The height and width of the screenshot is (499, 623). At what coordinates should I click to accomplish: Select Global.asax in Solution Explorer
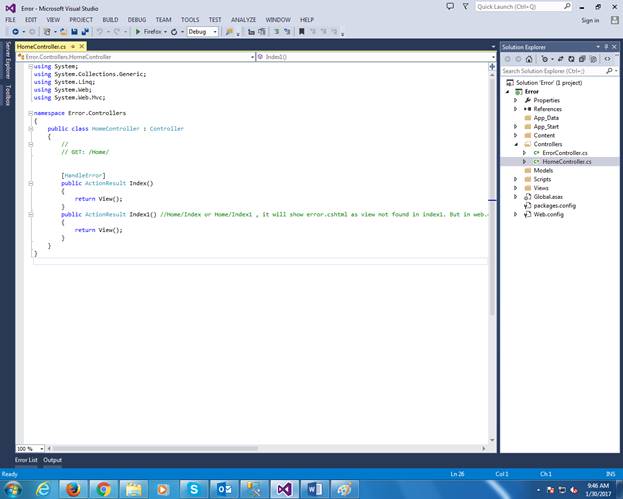[548, 197]
